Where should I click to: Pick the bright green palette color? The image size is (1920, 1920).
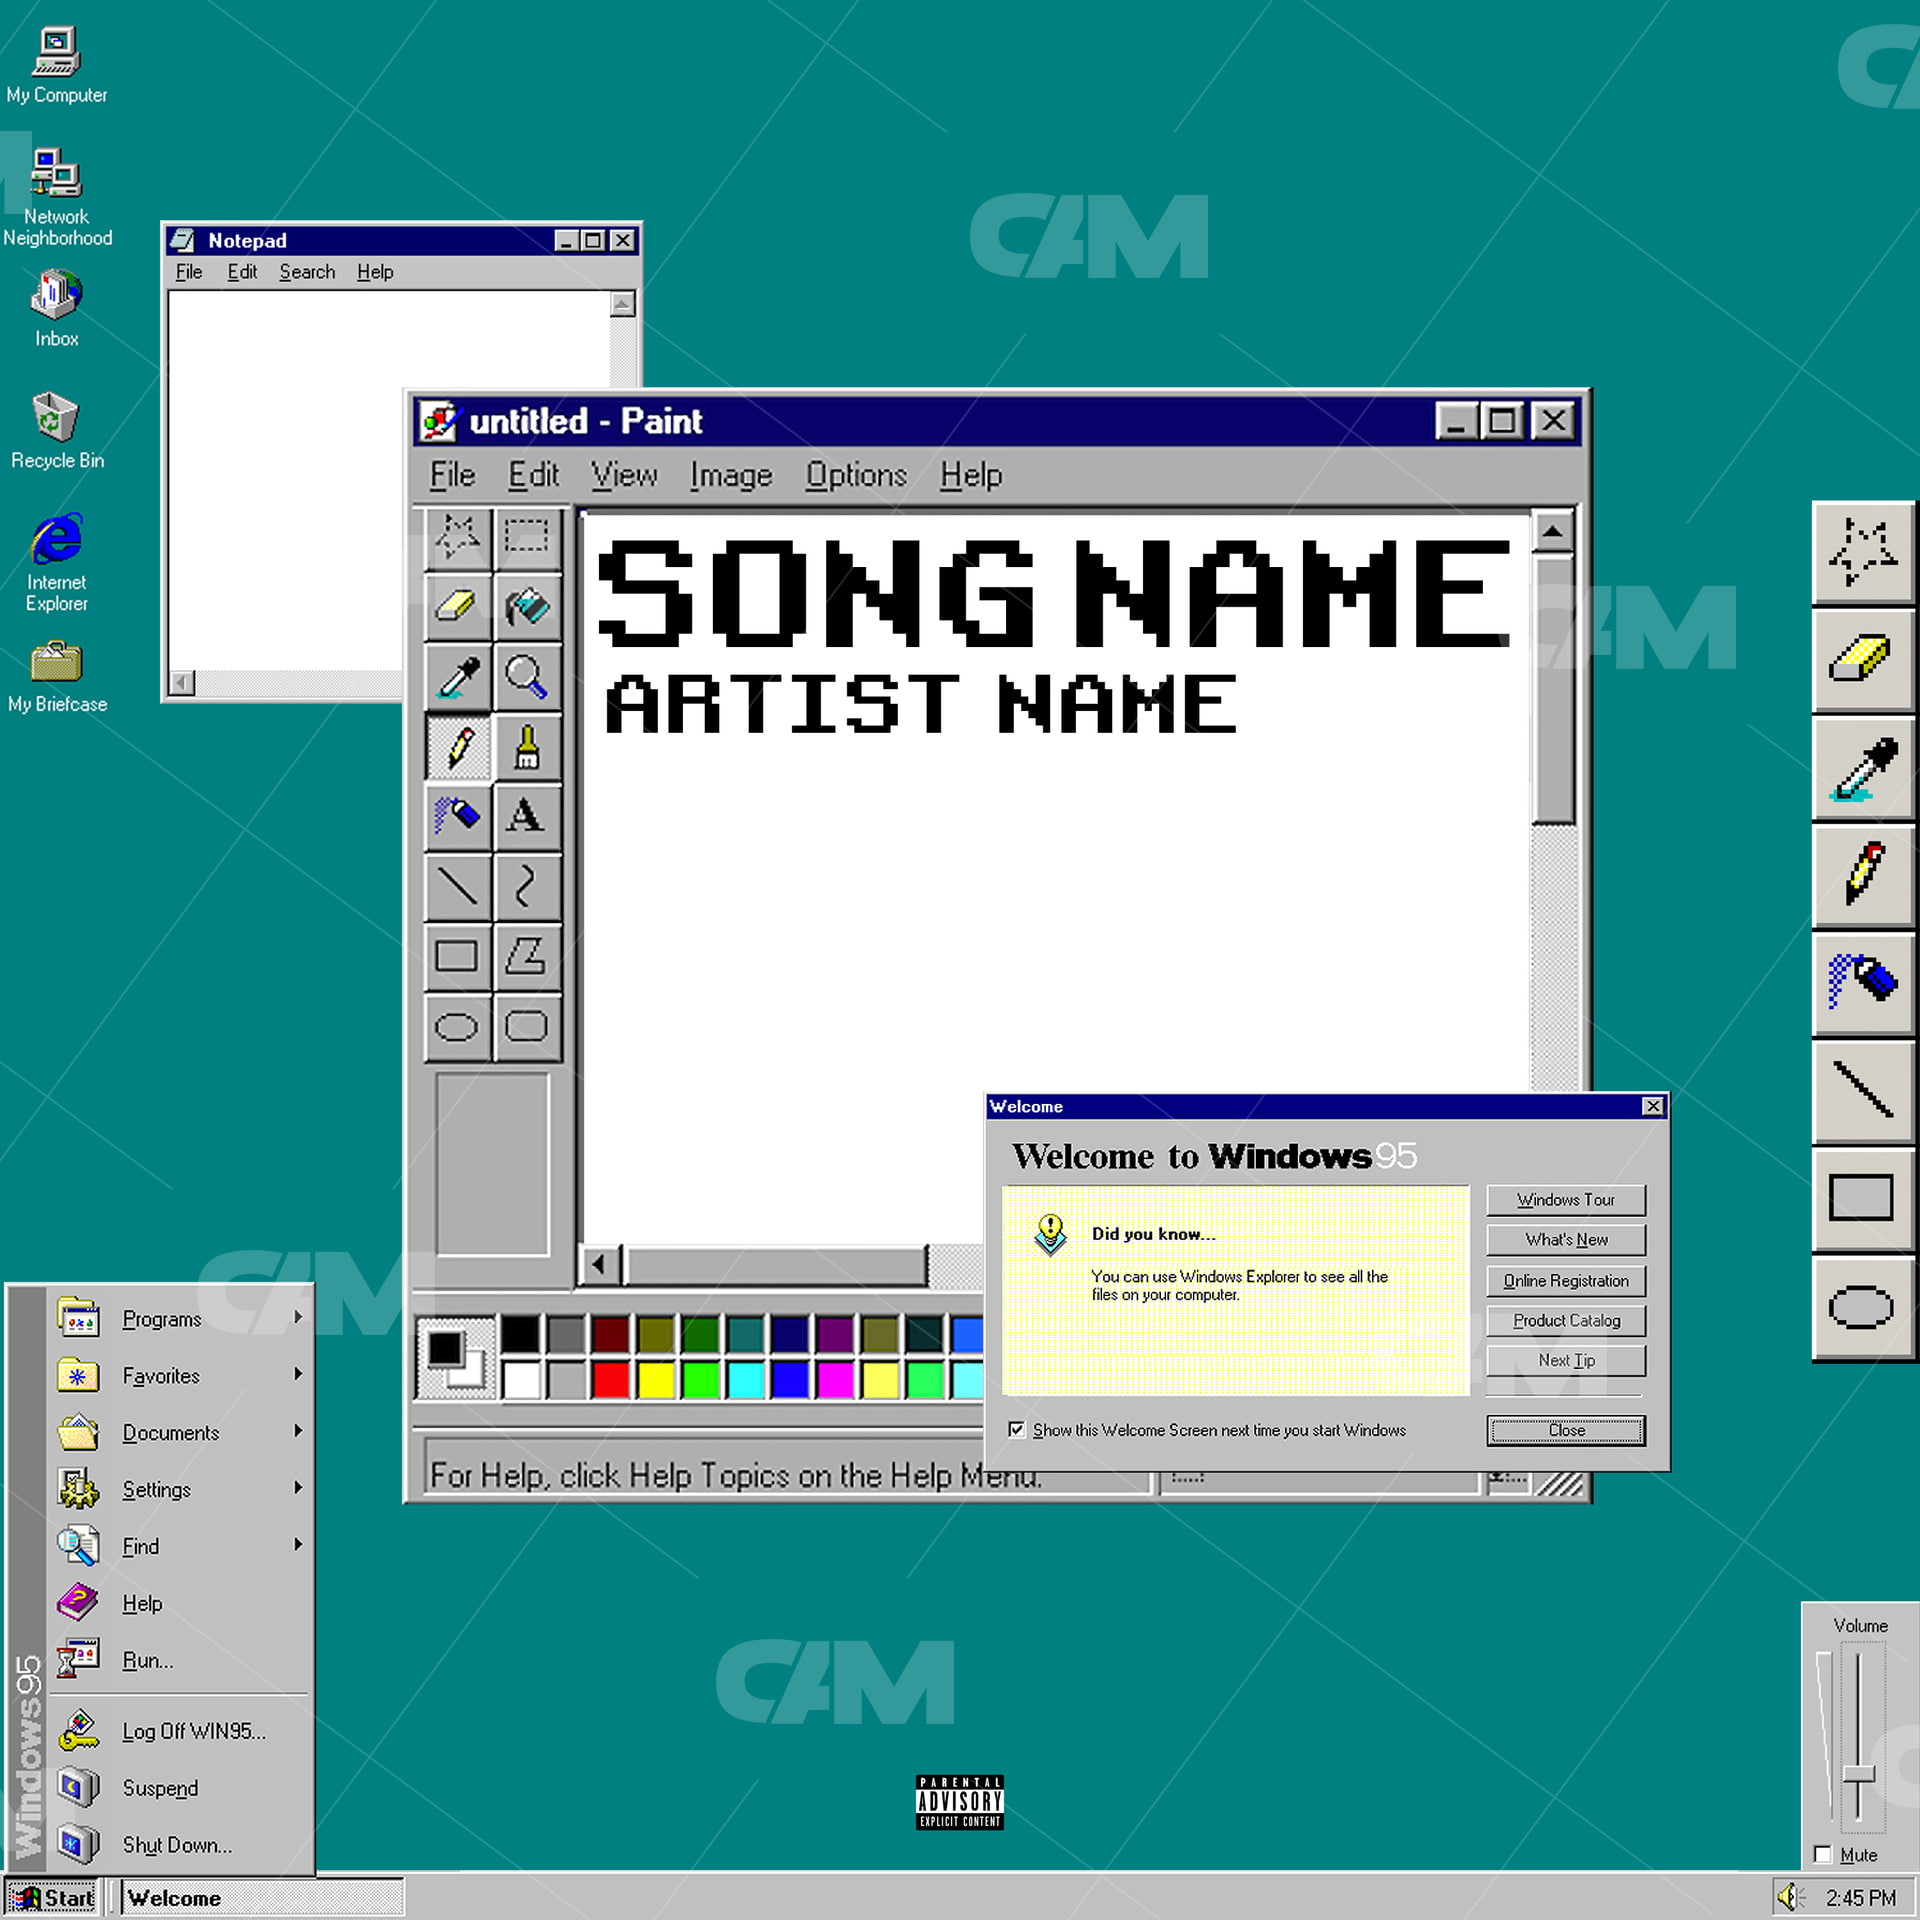pos(701,1381)
